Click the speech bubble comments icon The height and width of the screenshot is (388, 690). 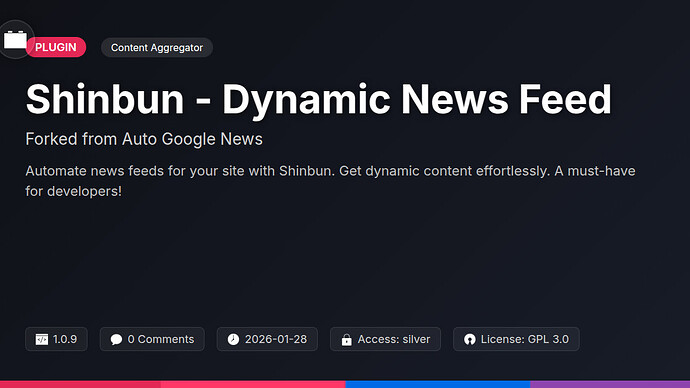click(116, 339)
